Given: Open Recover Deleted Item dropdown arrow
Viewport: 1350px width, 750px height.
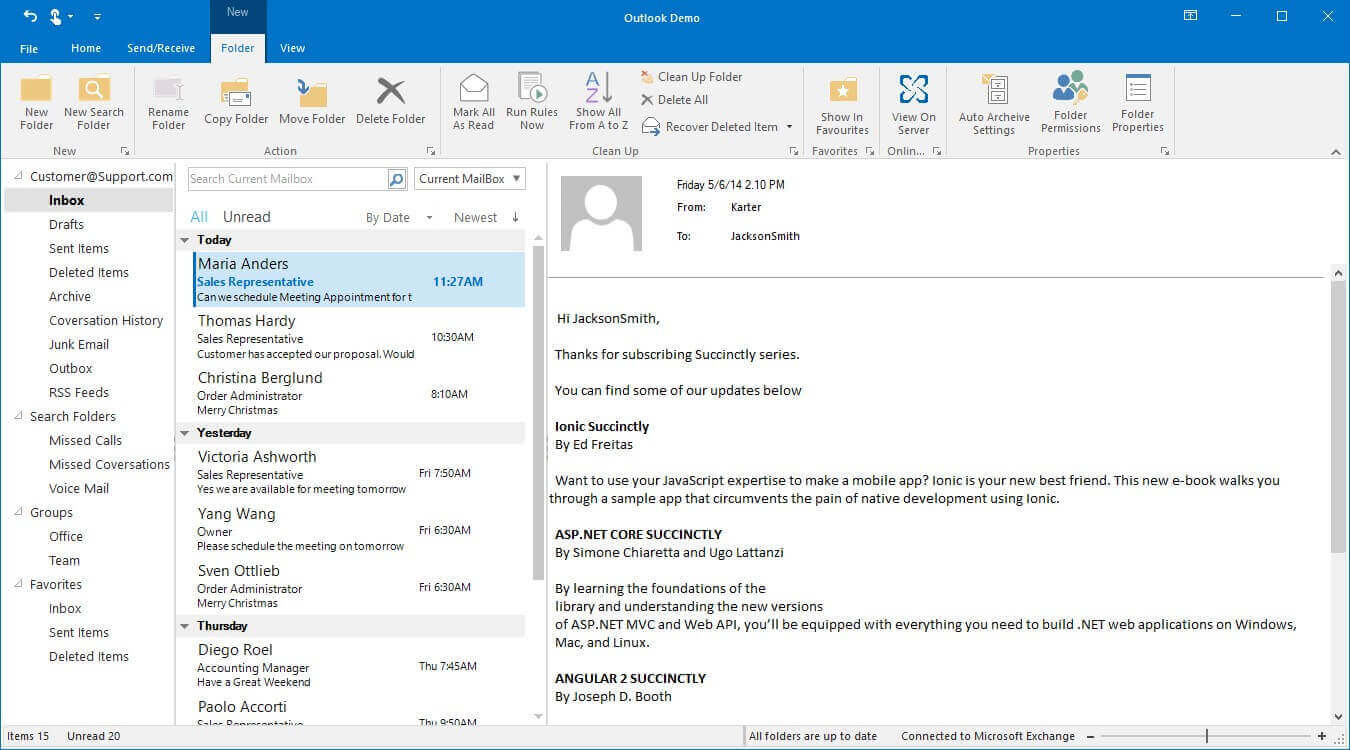Looking at the screenshot, I should (789, 127).
